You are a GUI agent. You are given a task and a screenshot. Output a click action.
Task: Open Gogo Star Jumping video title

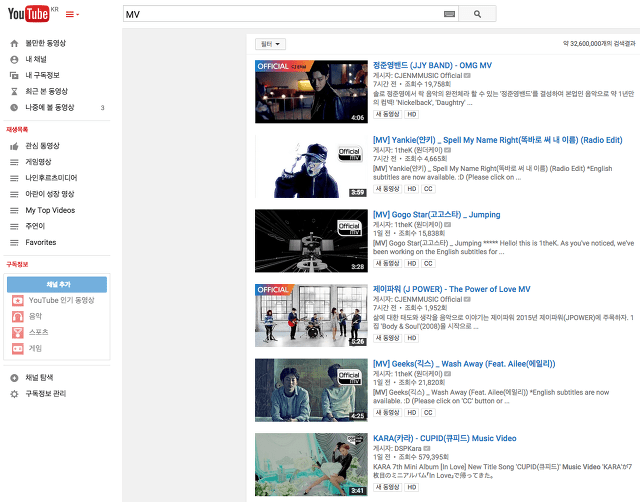pyautogui.click(x=436, y=215)
